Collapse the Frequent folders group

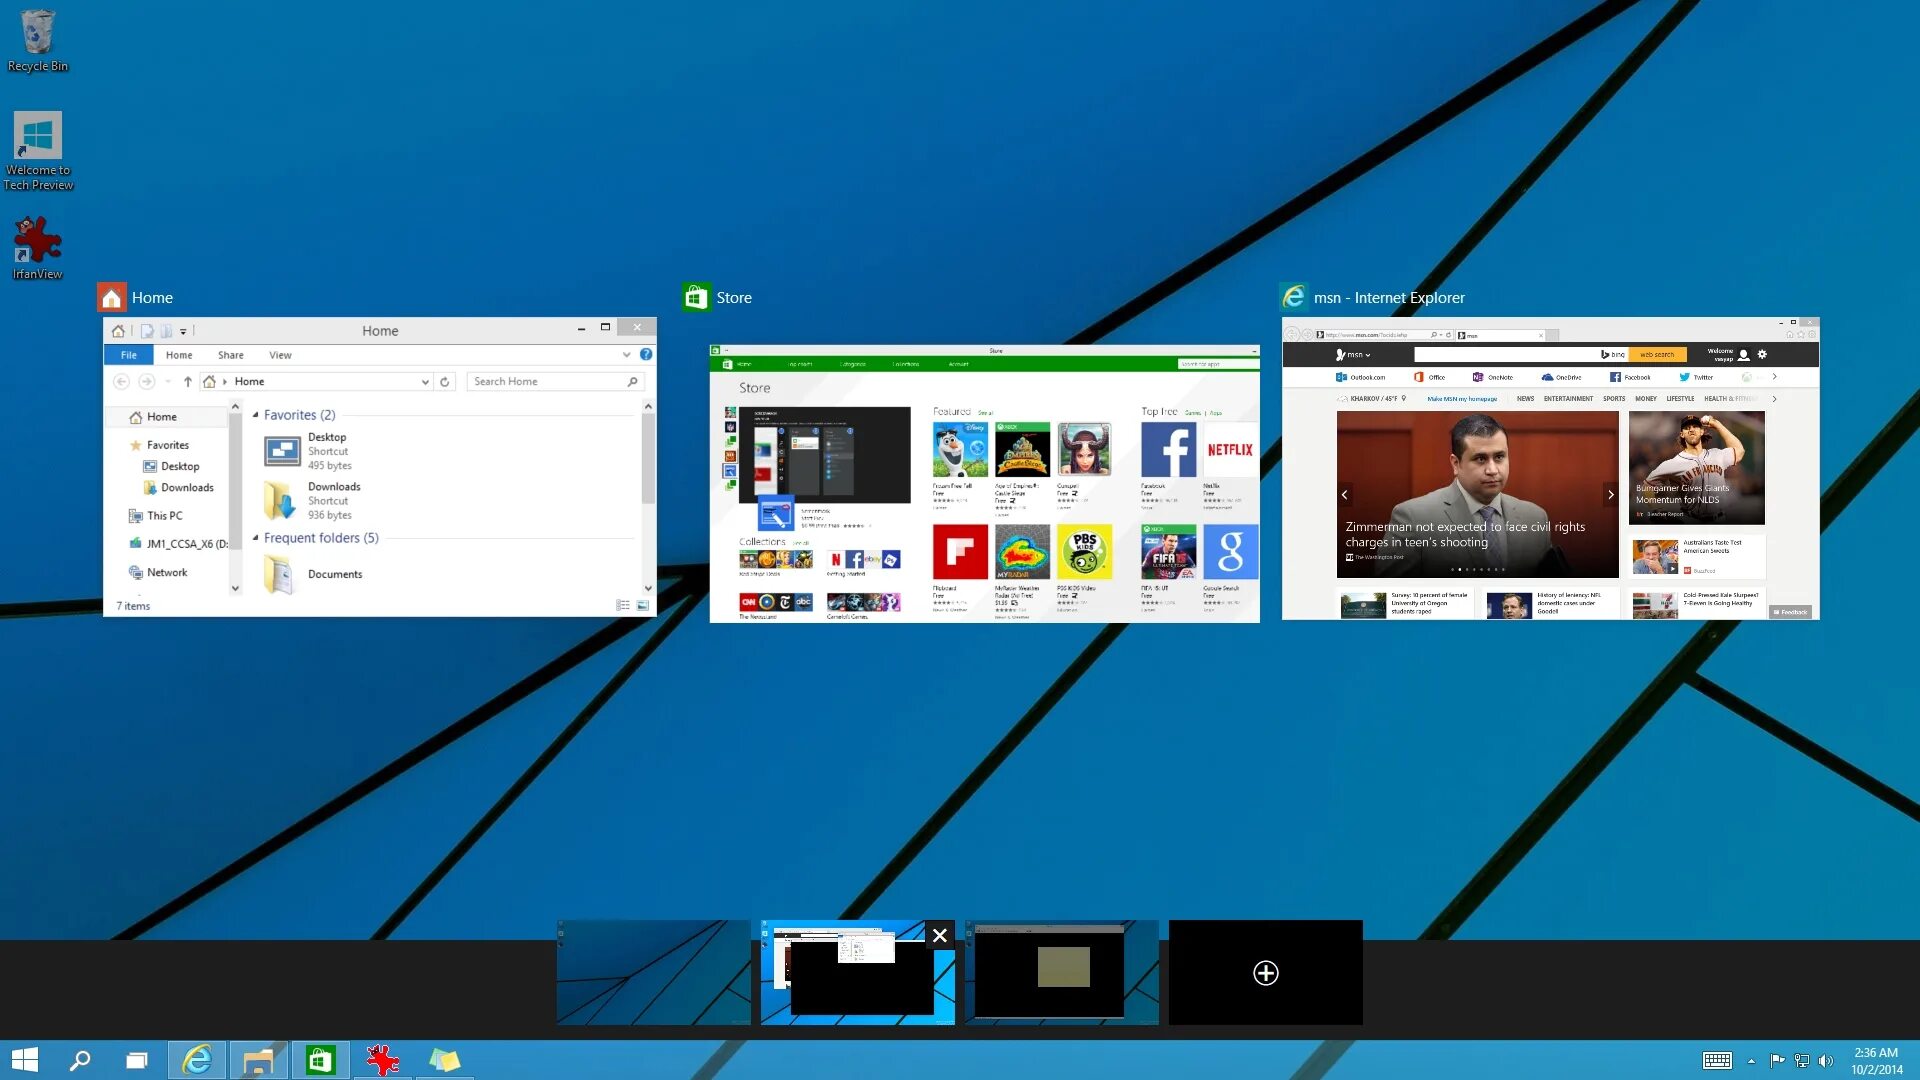256,538
